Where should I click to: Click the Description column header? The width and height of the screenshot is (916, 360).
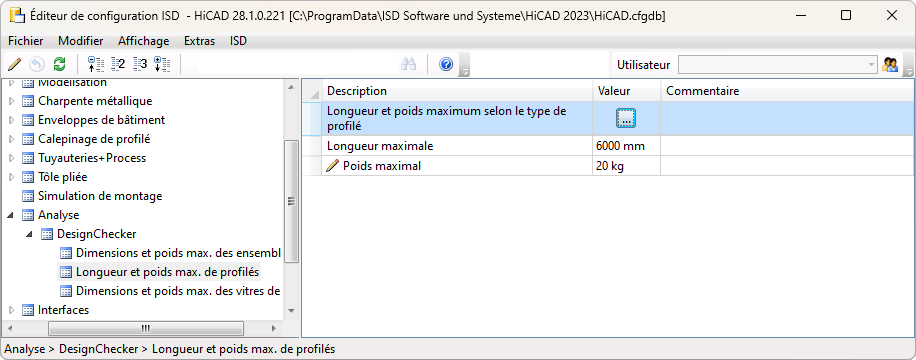click(457, 91)
